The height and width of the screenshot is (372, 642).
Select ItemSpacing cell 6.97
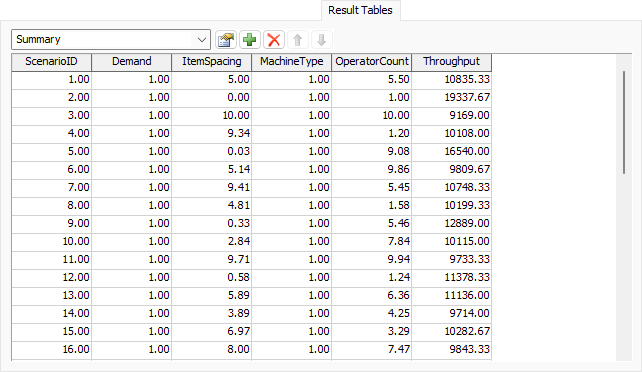click(212, 331)
